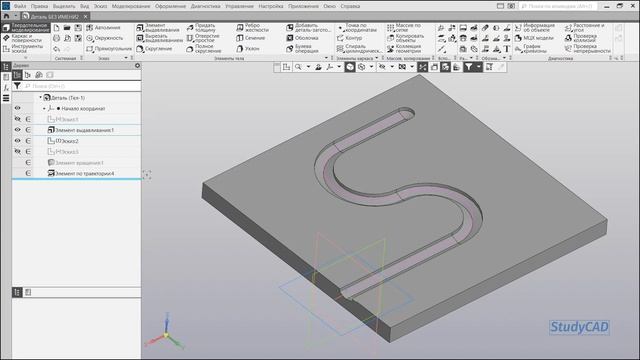The width and height of the screenshot is (640, 360).
Task: Click Копировать объекты tool
Action: pos(405,38)
